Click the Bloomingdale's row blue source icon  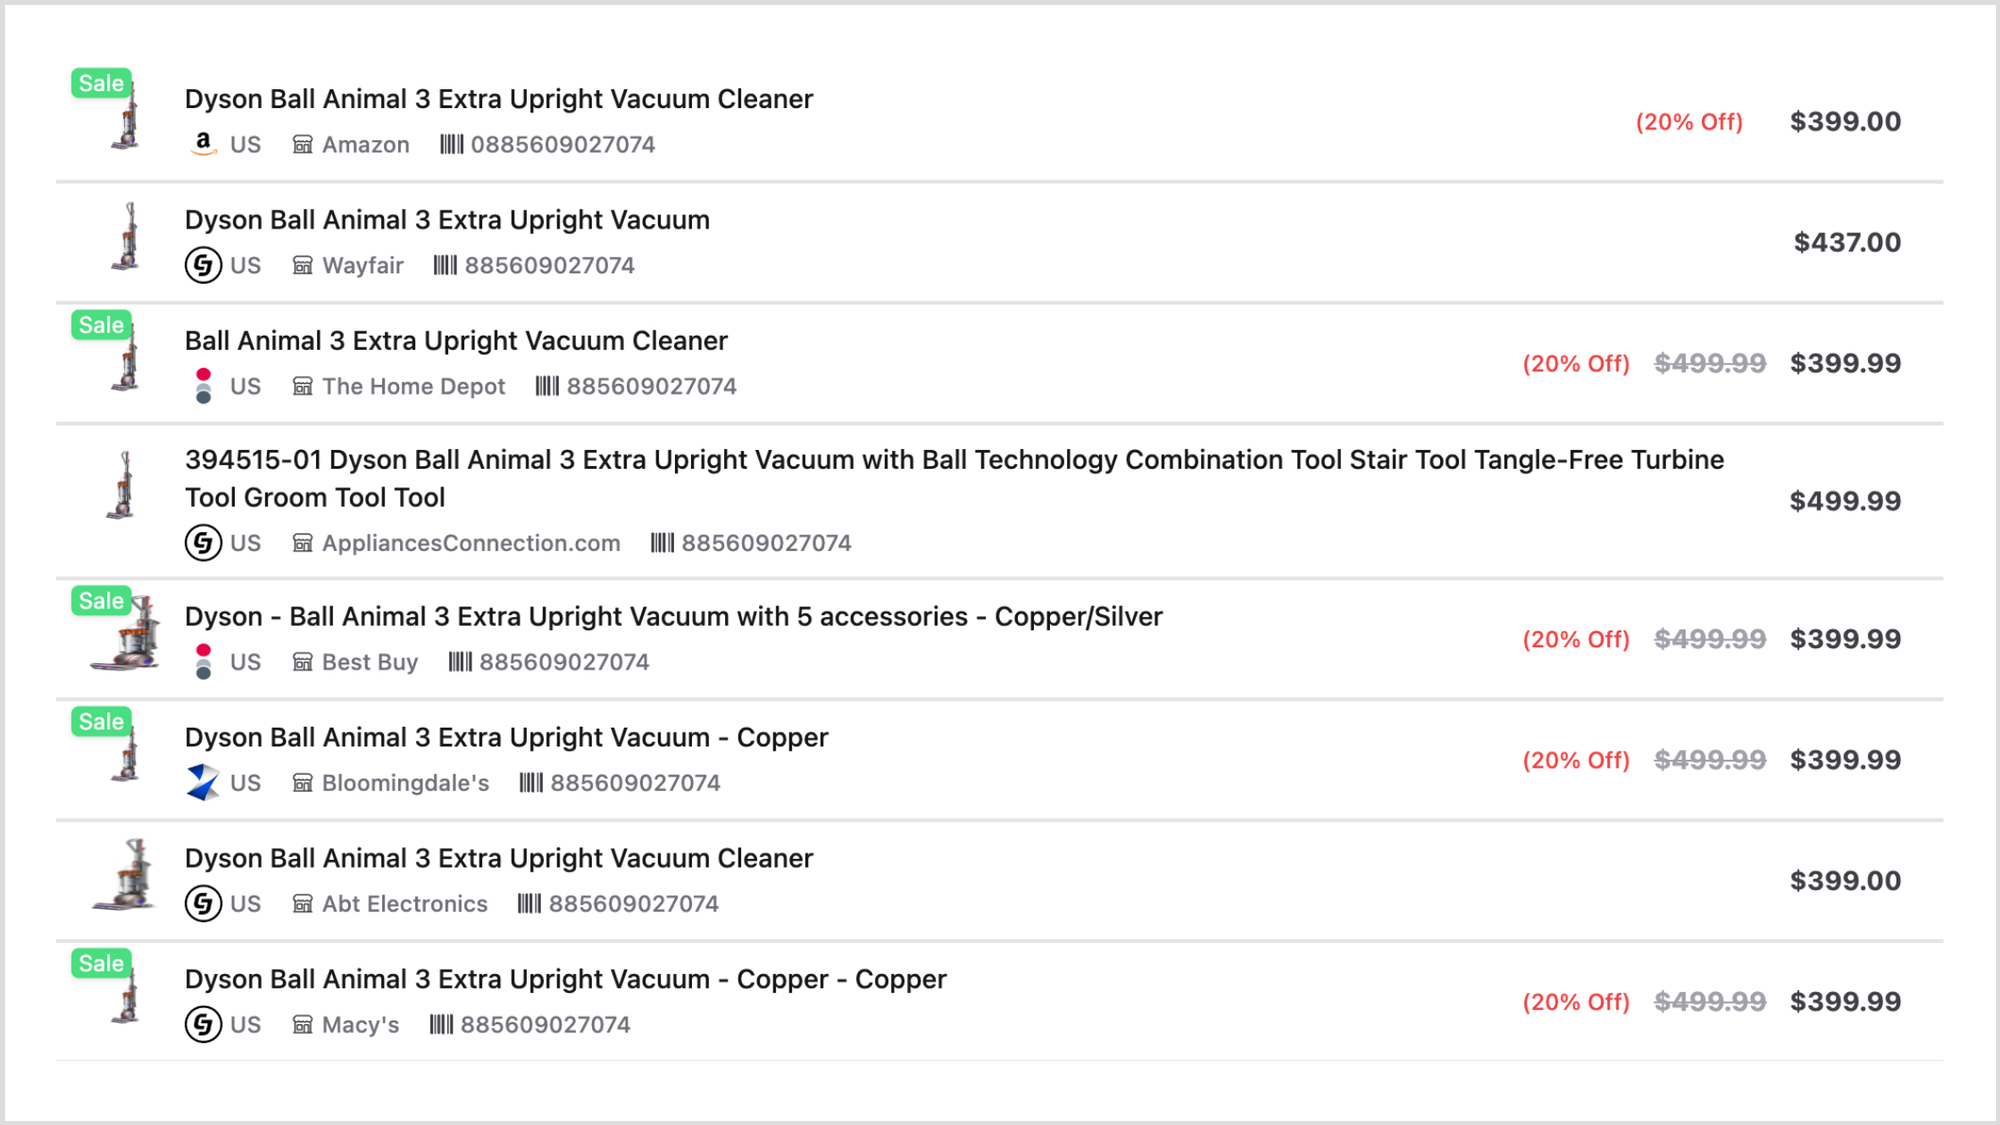coord(203,782)
